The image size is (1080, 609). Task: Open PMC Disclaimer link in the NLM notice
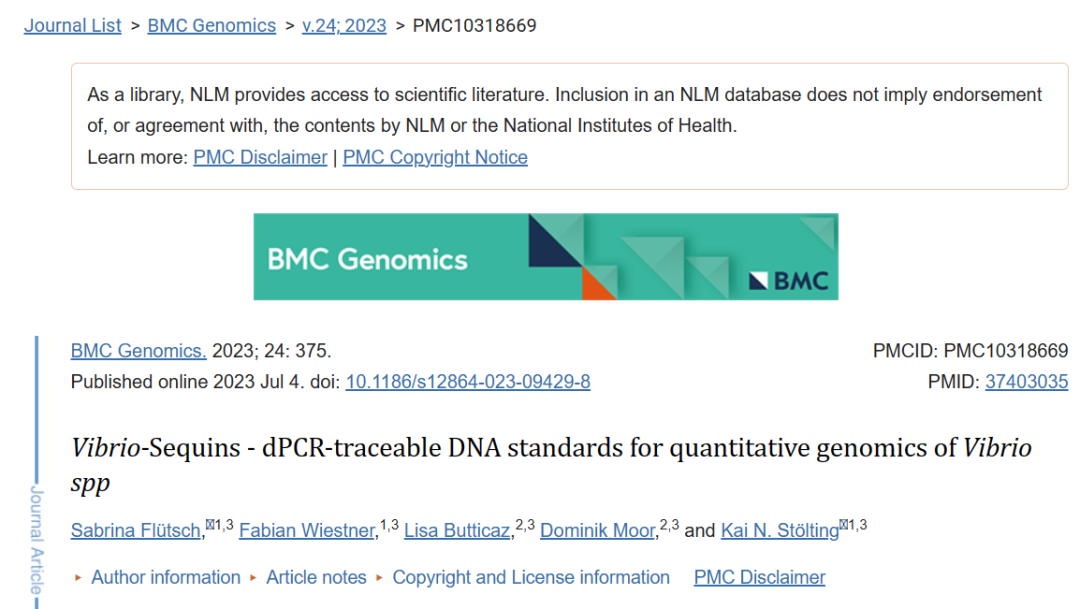coord(260,157)
